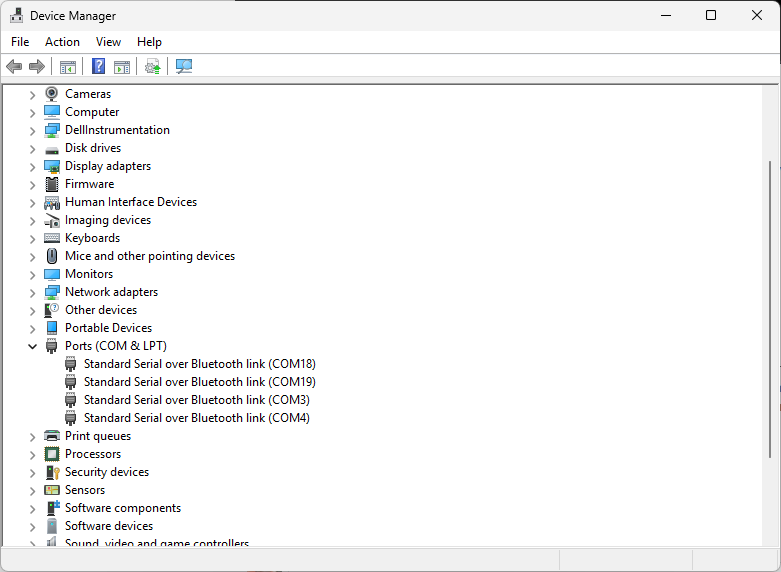Screen dimensions: 781x572
Task: Expand the DellInstrumentation node
Action: (x=32, y=131)
